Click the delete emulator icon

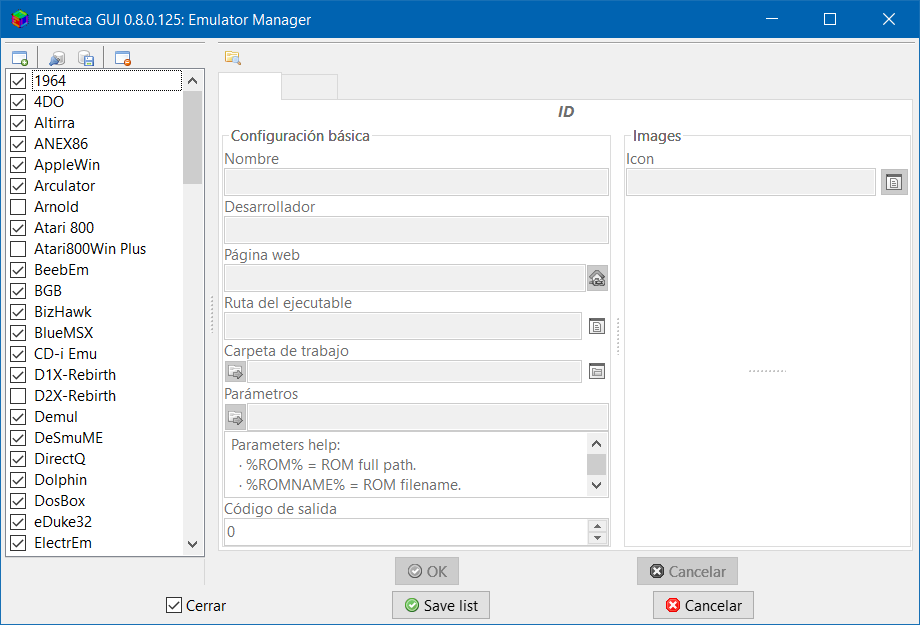point(123,58)
